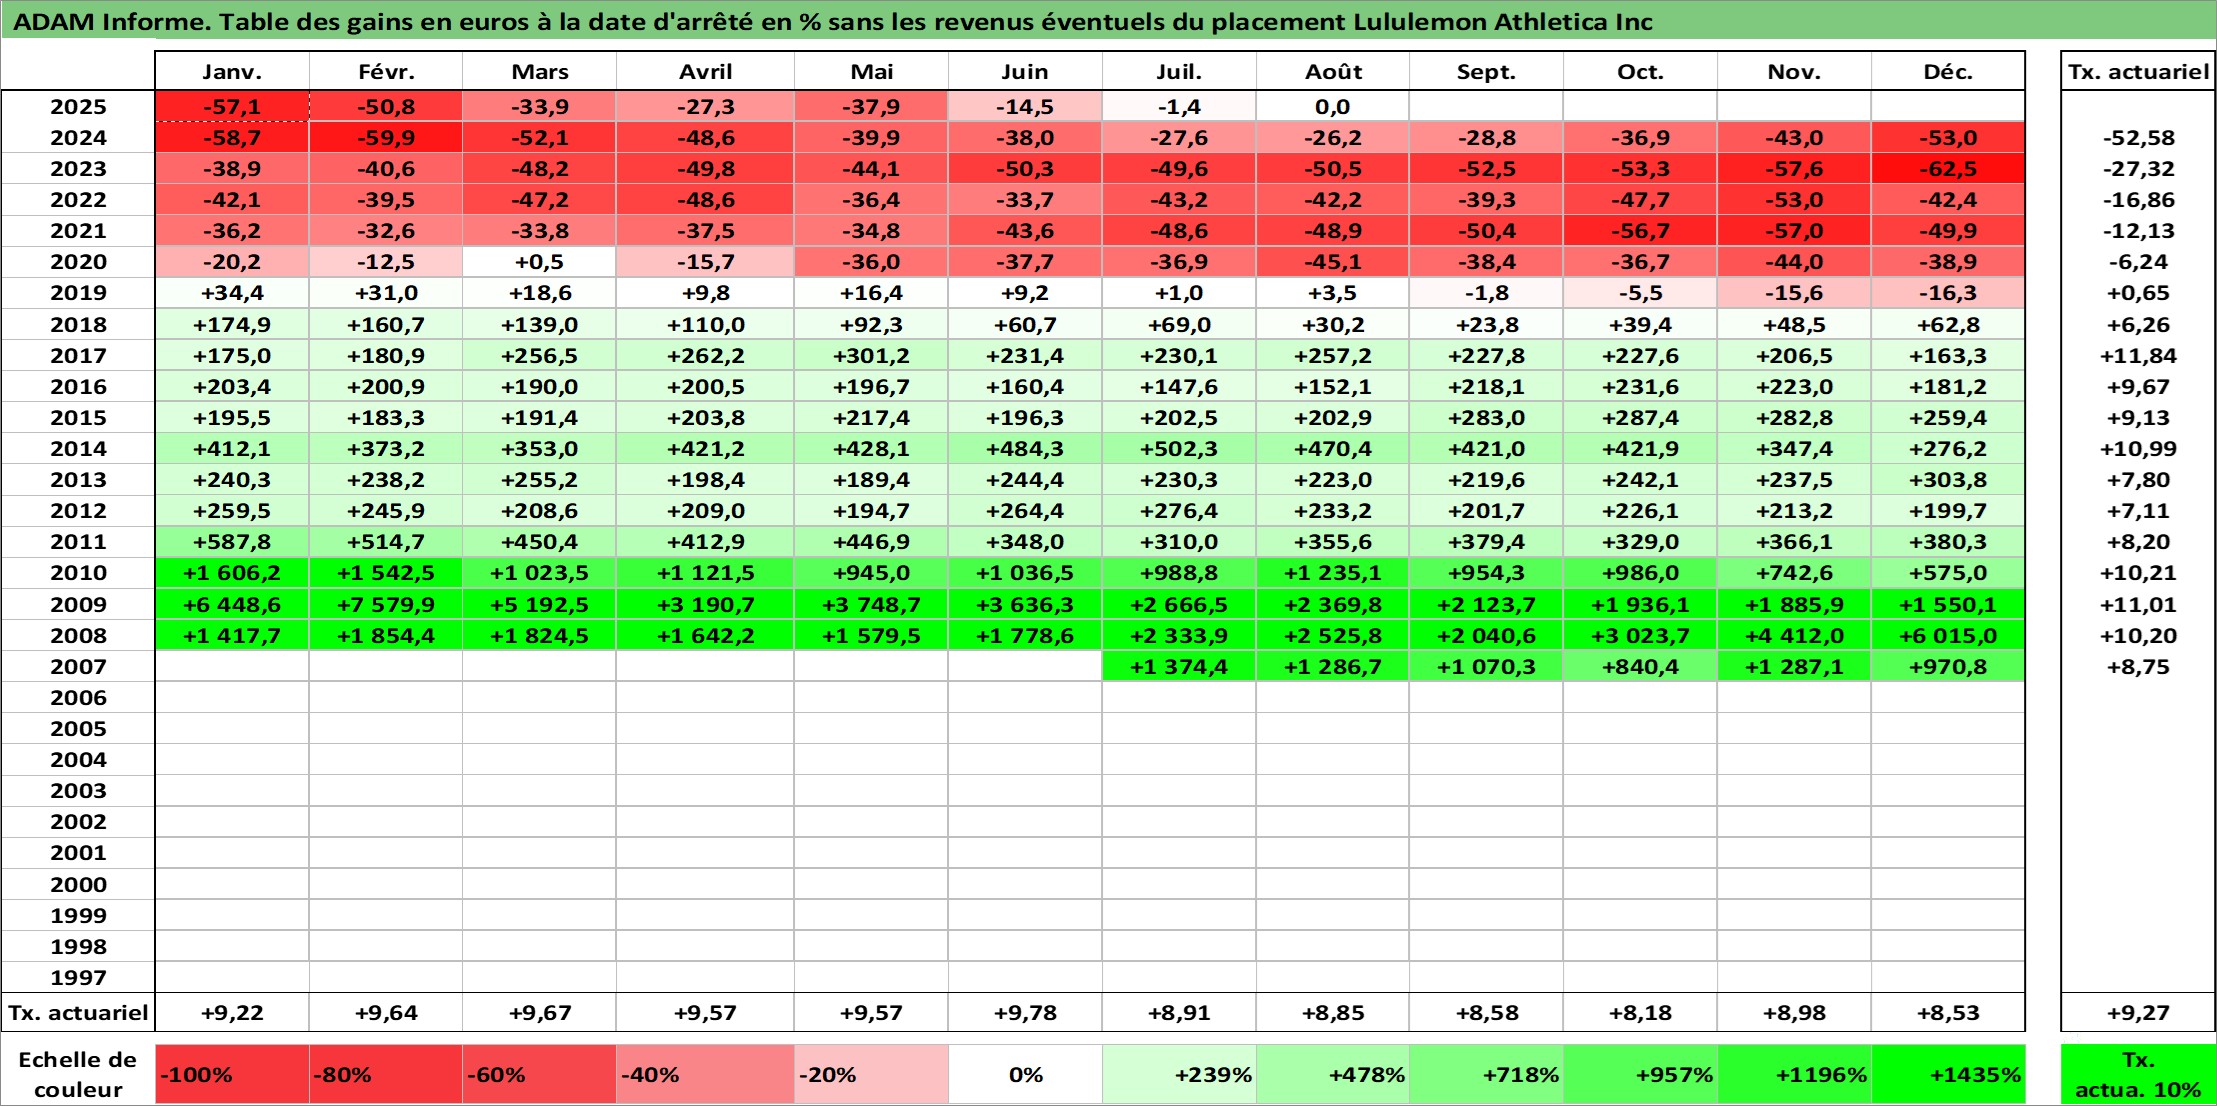The image size is (2217, 1106).
Task: Select the cell showing +1 374,4
Action: click(1179, 667)
